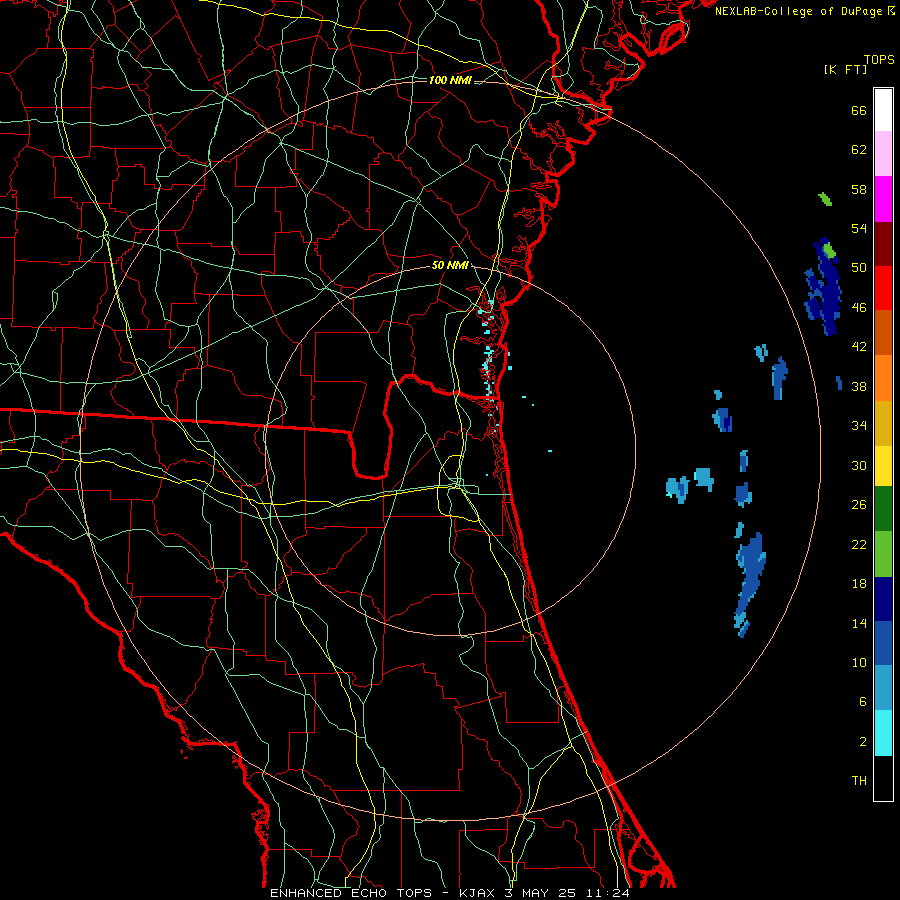The height and width of the screenshot is (900, 900).
Task: Click the legend value "62"
Action: coord(859,150)
